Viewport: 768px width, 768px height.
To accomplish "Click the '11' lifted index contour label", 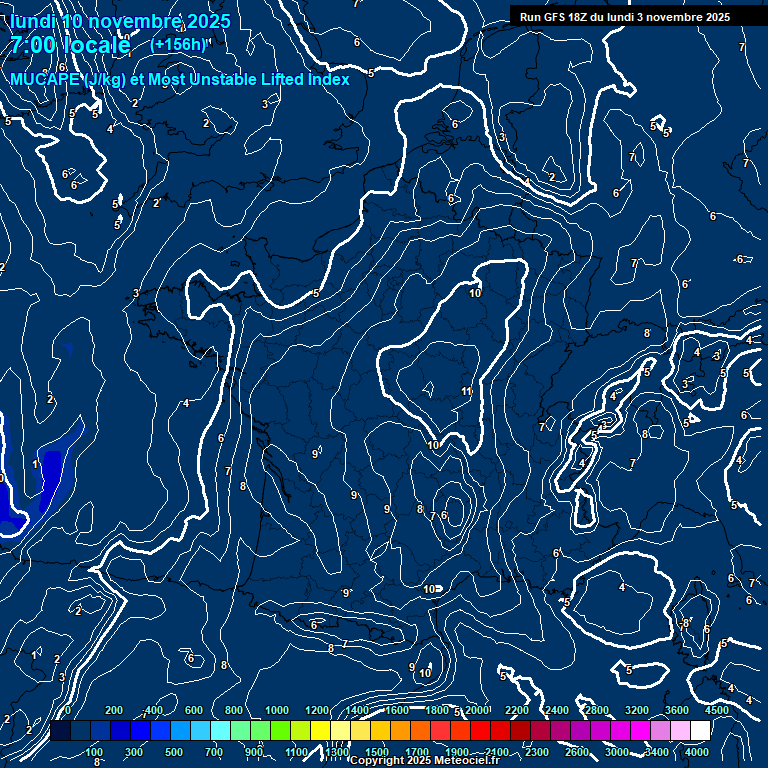I will [x=466, y=391].
